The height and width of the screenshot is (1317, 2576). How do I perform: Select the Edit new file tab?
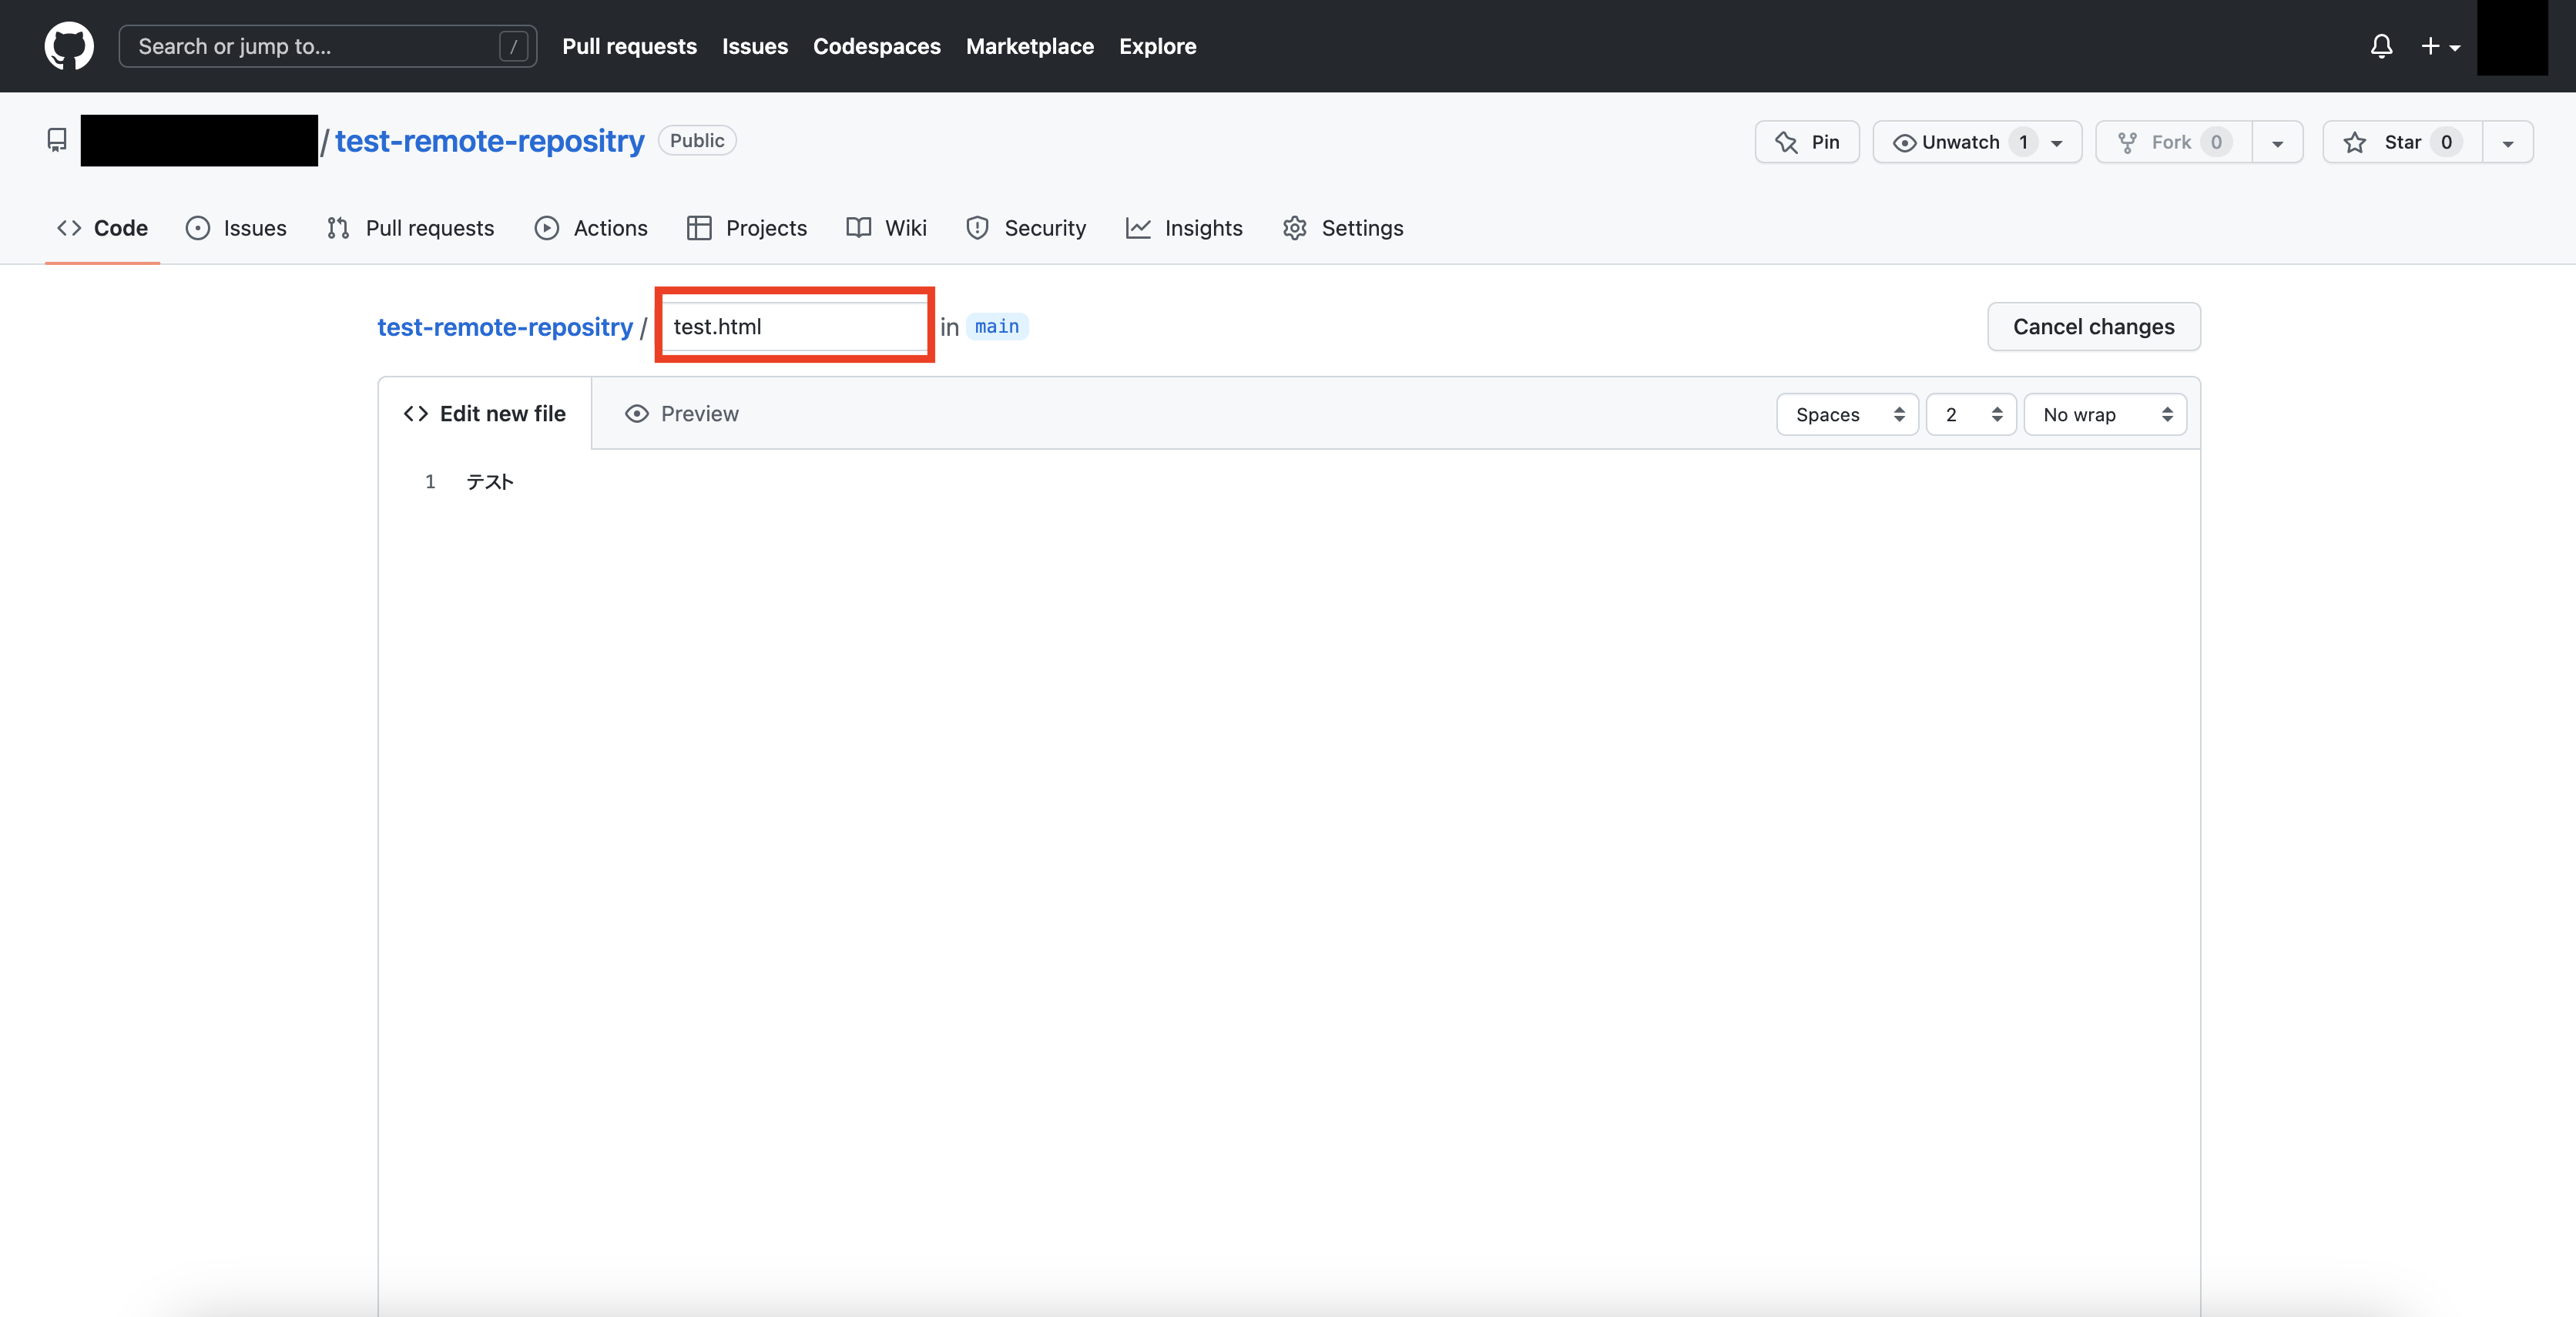[x=484, y=414]
